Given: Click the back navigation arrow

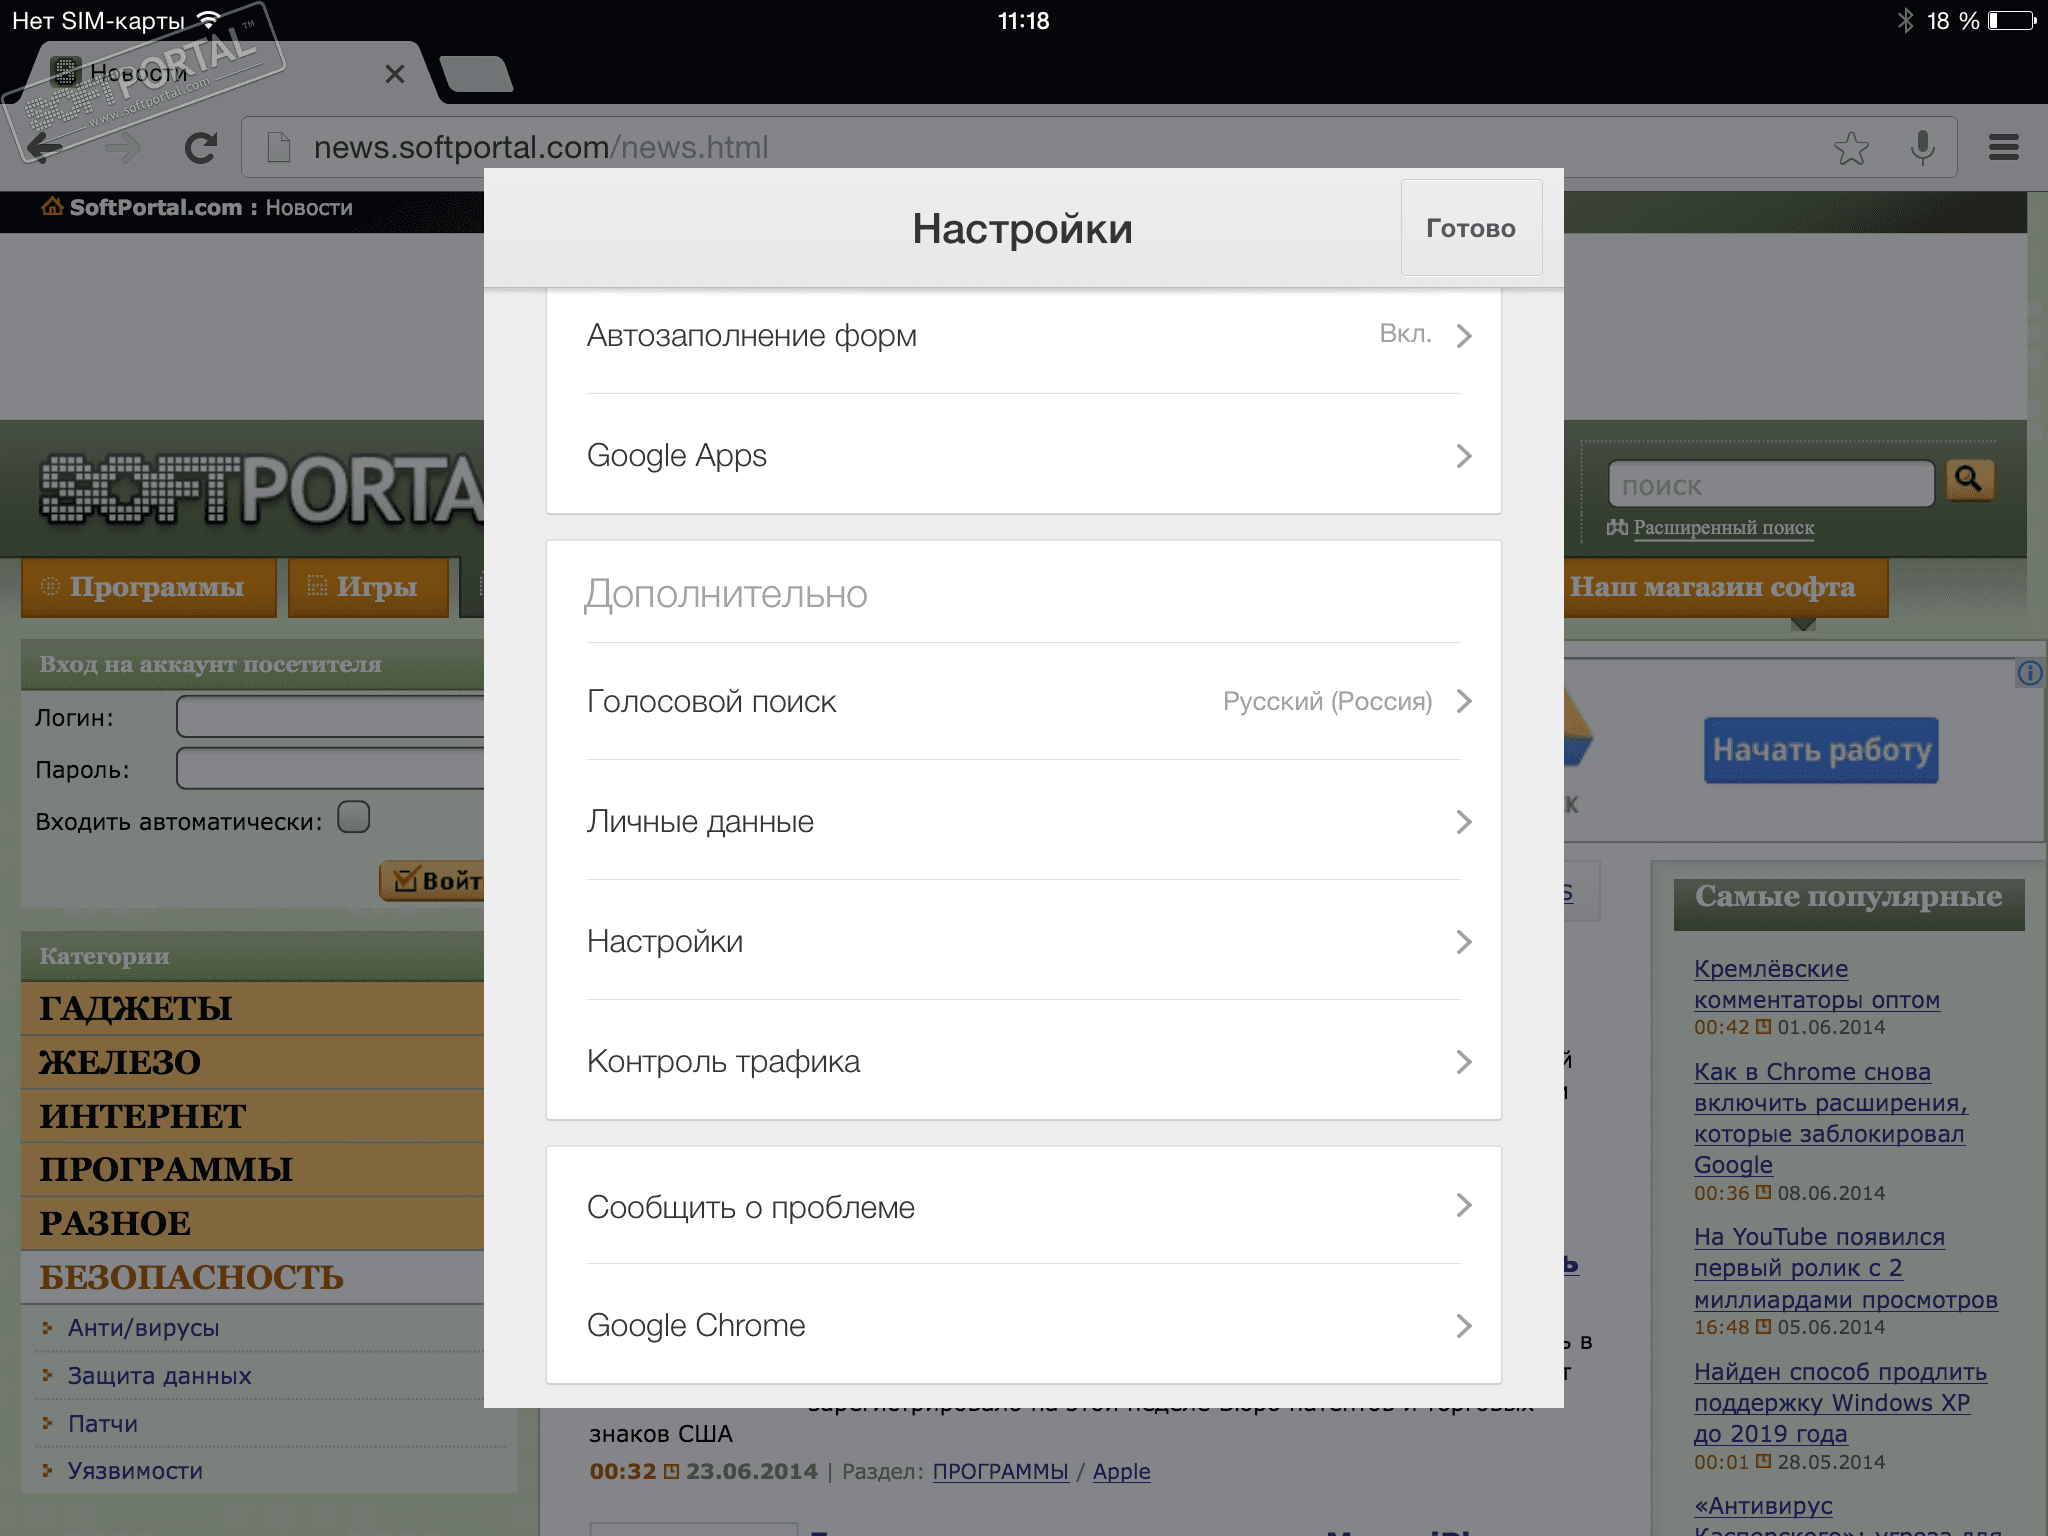Looking at the screenshot, I should pyautogui.click(x=44, y=148).
